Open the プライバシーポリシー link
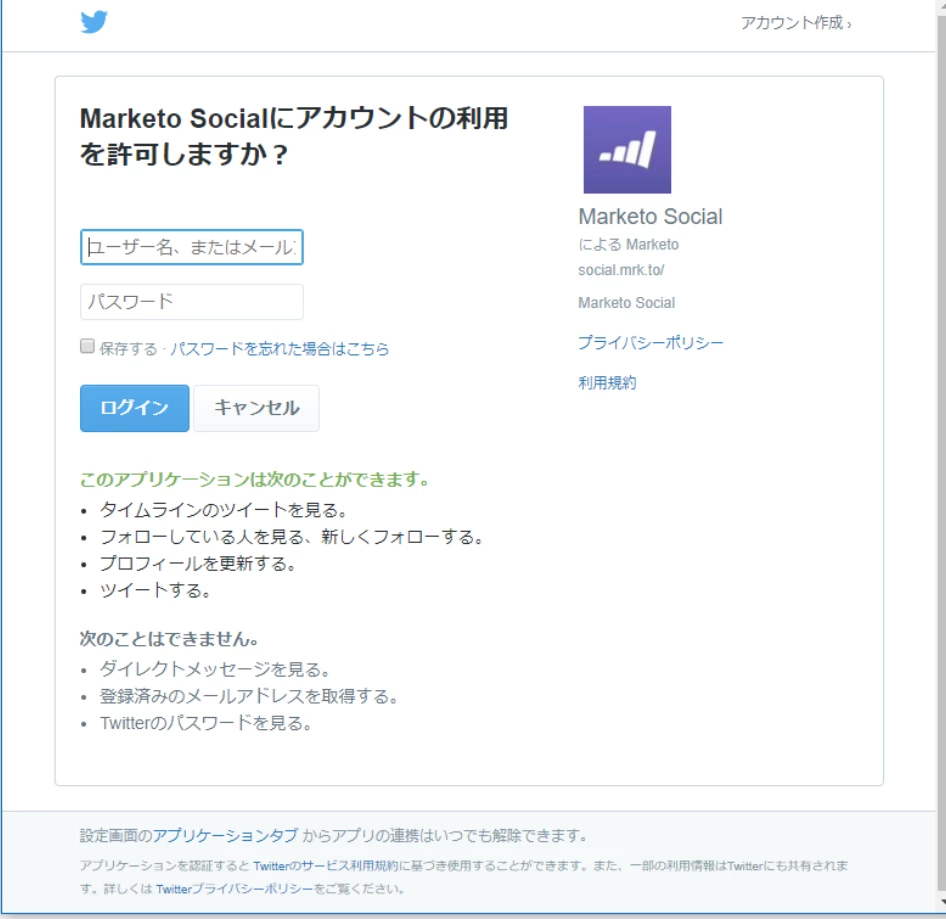 pyautogui.click(x=650, y=343)
